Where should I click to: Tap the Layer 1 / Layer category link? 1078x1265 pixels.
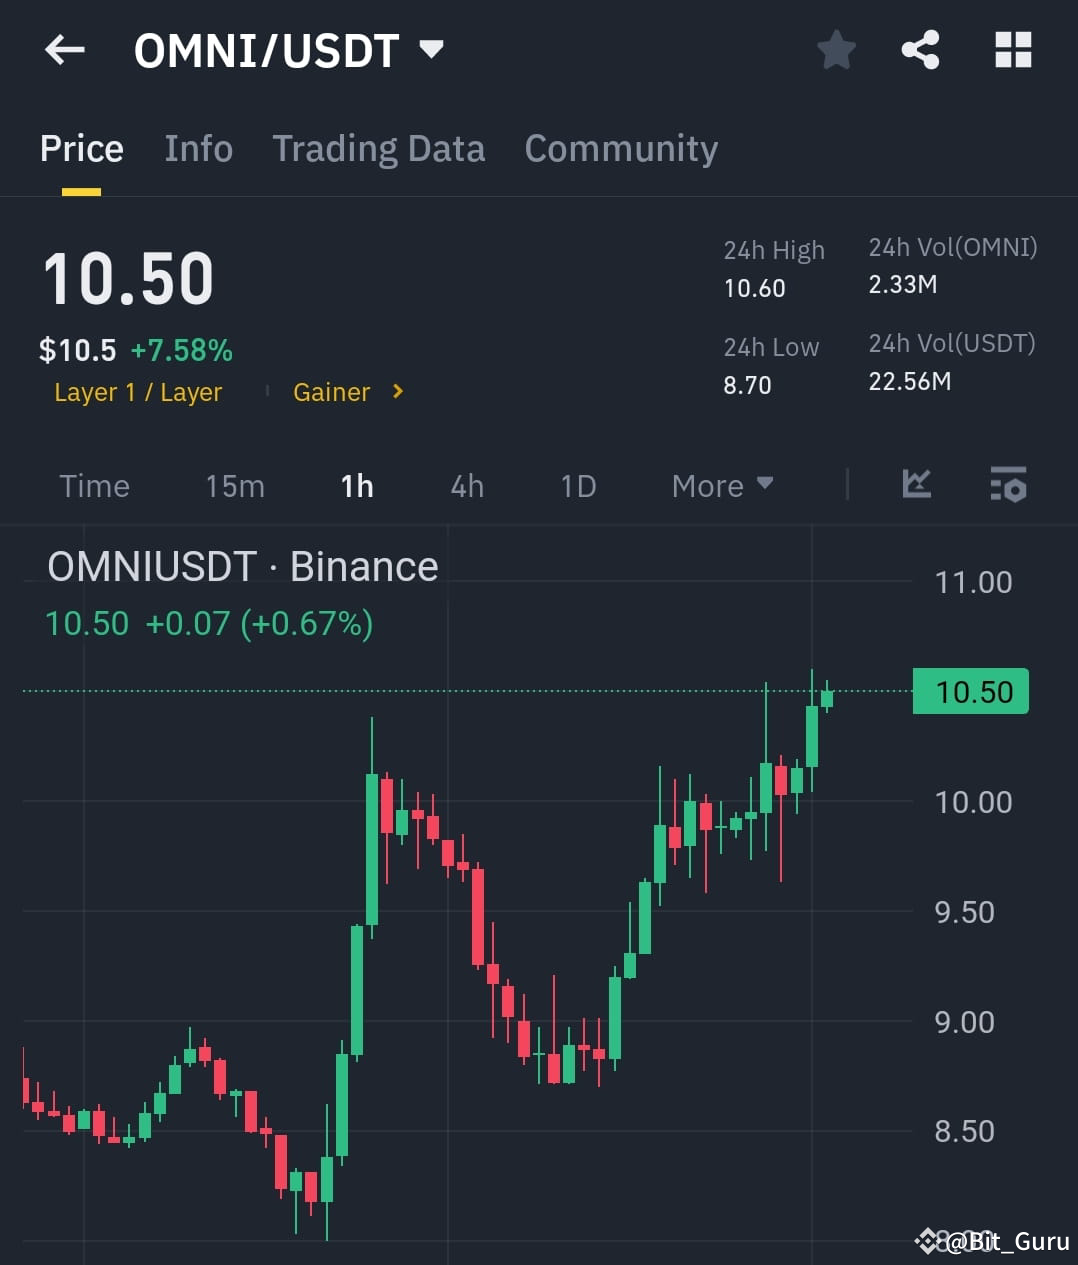pos(137,392)
